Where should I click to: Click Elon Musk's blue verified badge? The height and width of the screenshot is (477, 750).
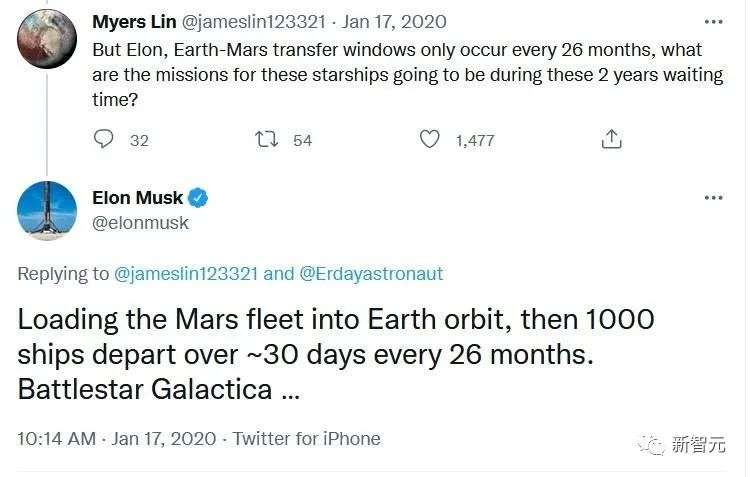pyautogui.click(x=198, y=198)
